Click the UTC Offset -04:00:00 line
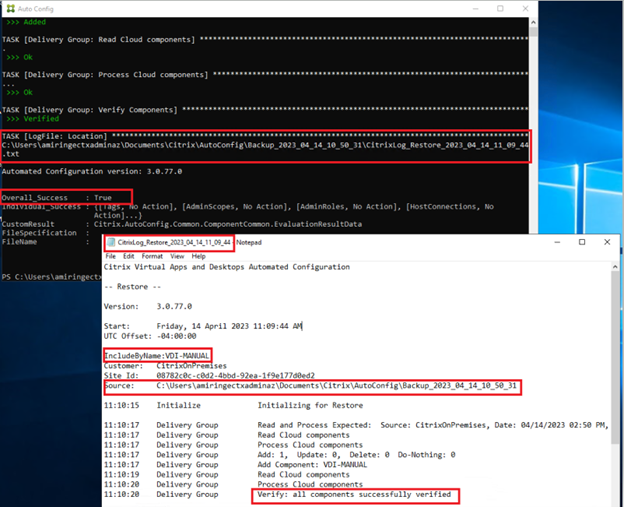Image resolution: width=624 pixels, height=507 pixels. coord(150,336)
